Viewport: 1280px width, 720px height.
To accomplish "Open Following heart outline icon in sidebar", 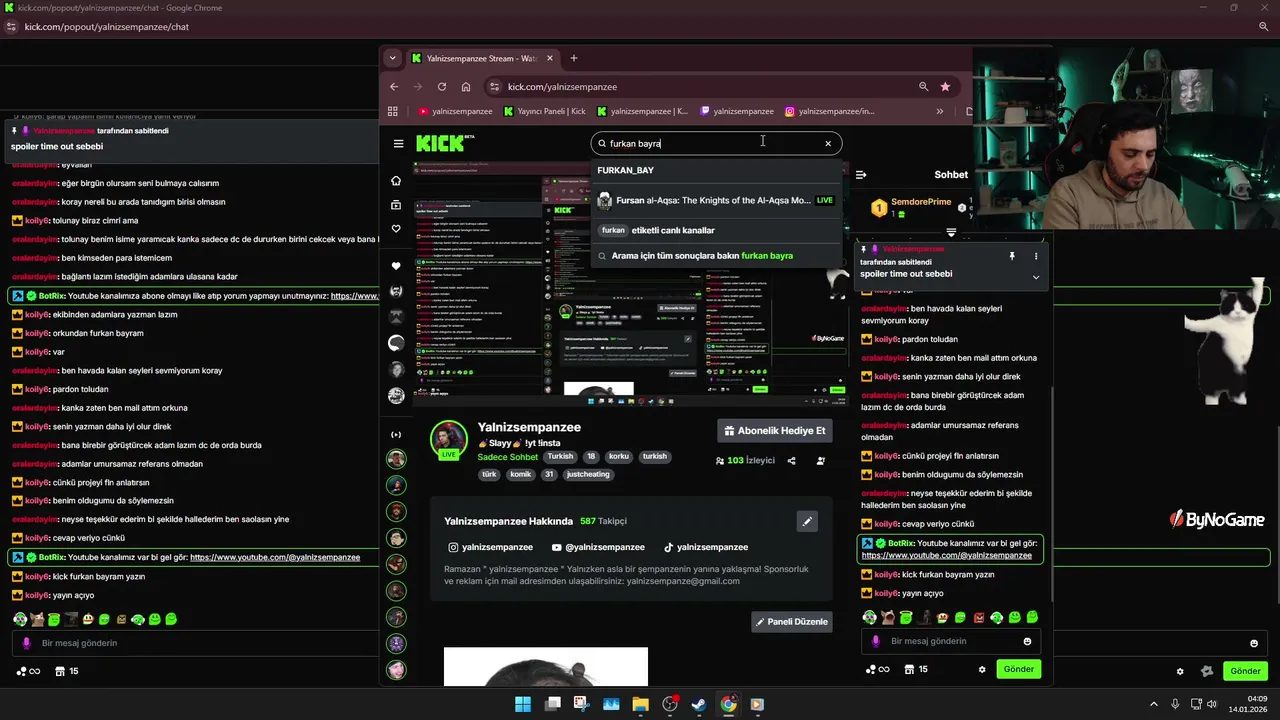I will (396, 229).
